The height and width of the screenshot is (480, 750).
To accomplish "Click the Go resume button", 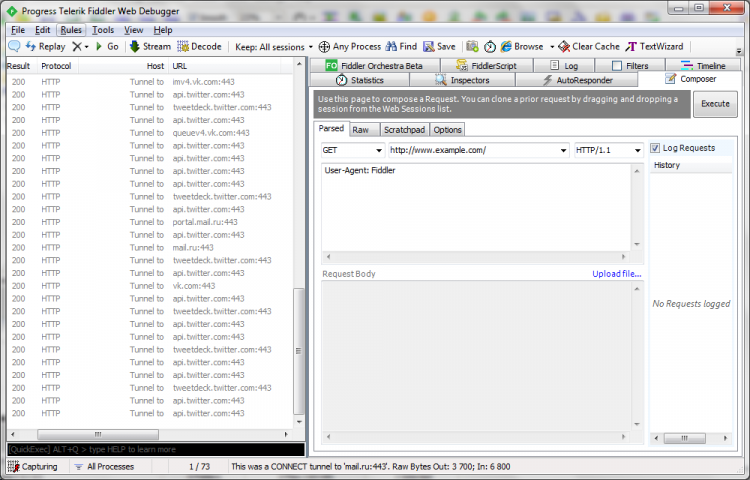I will (107, 46).
